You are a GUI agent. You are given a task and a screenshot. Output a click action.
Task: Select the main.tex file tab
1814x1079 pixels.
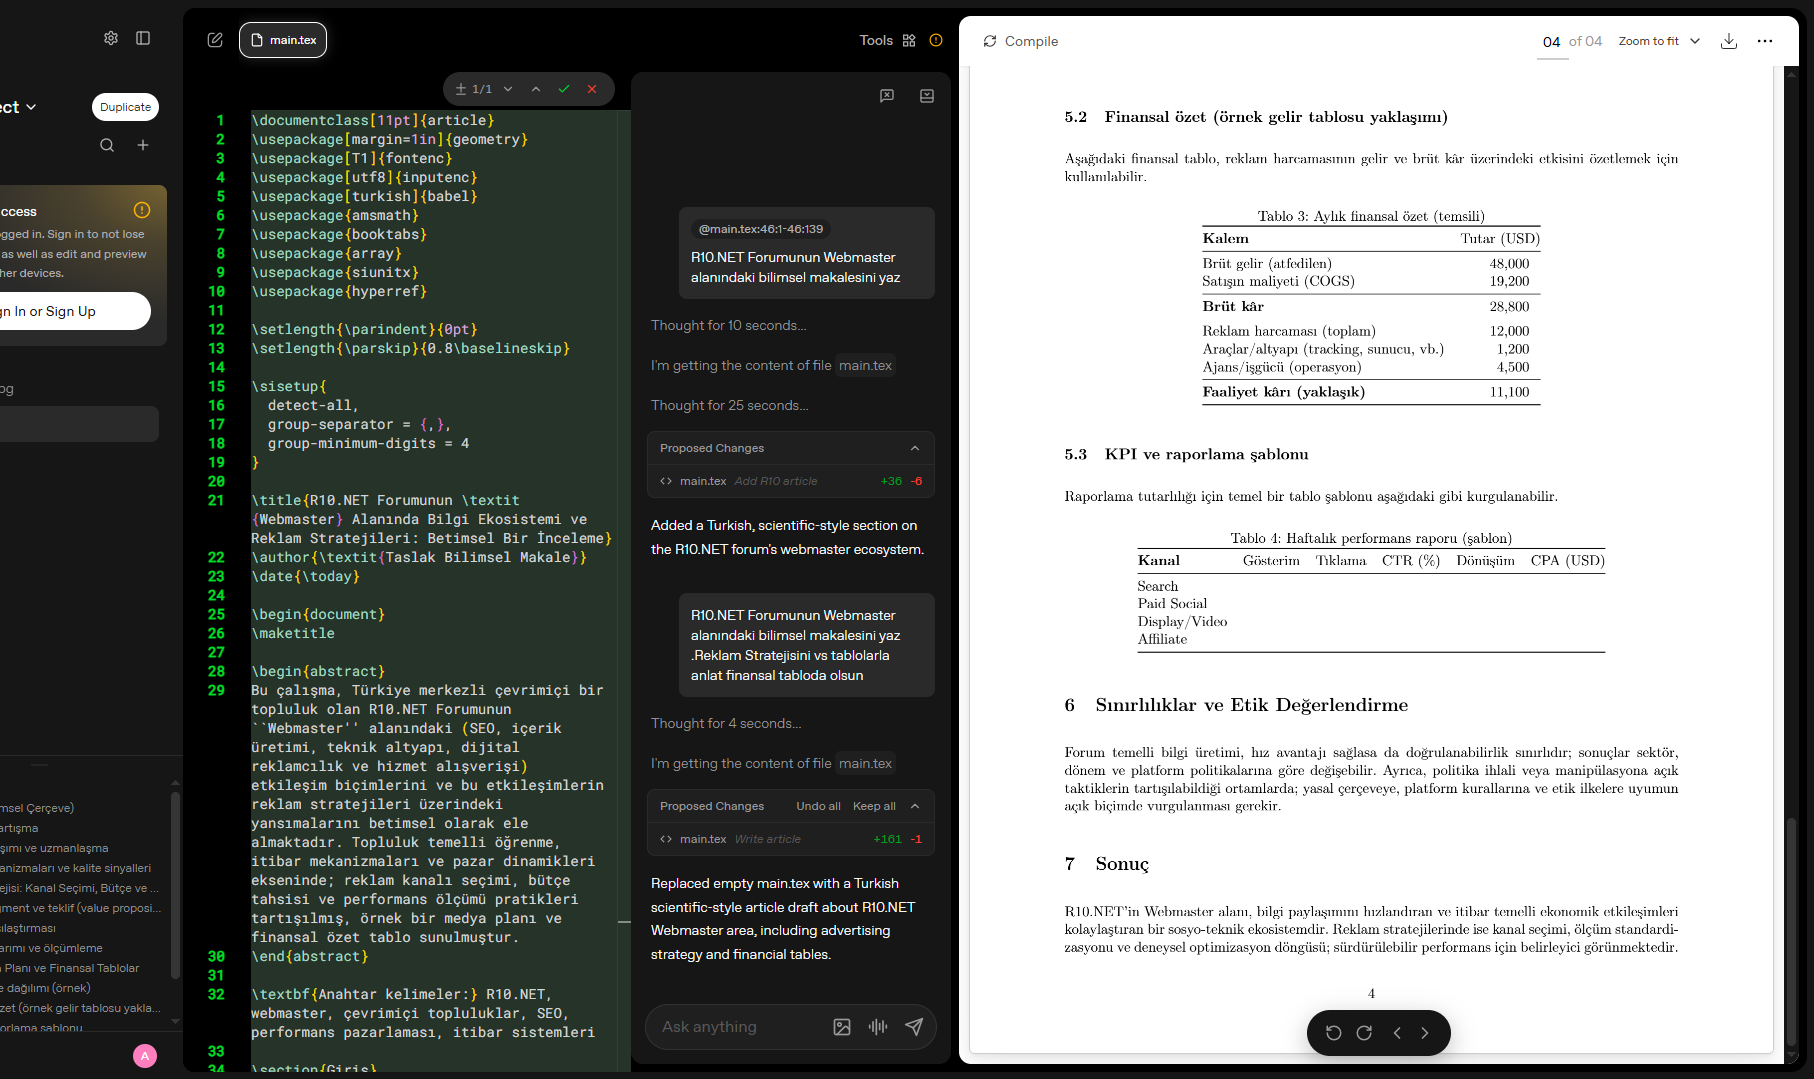coord(283,40)
